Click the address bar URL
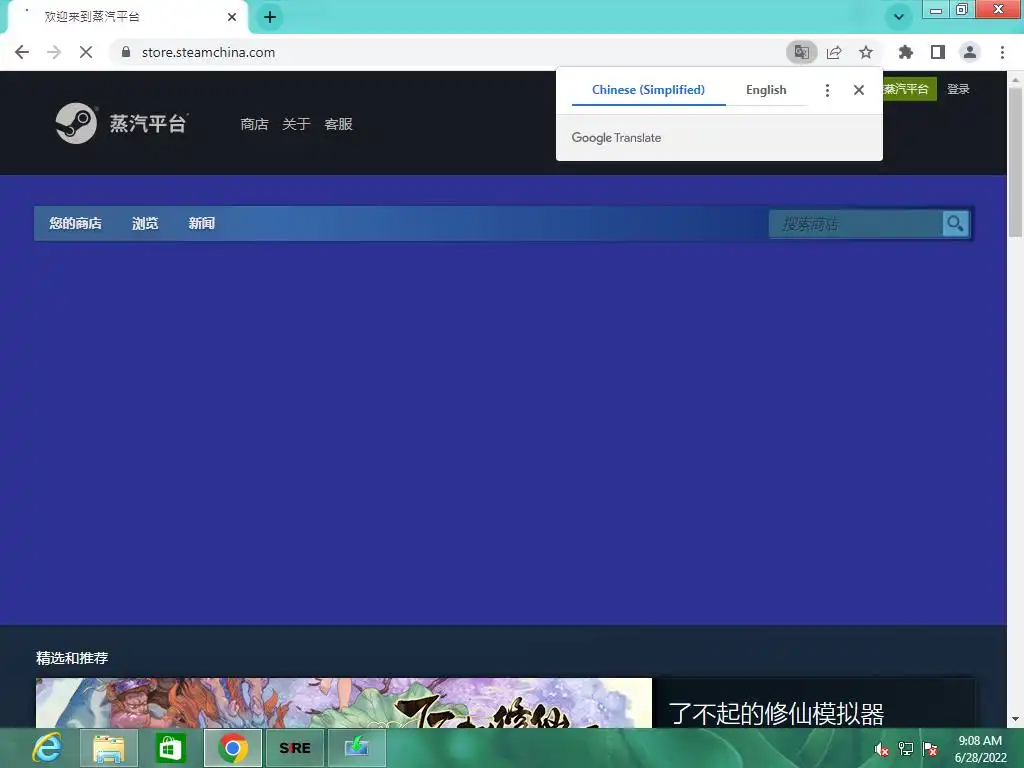 click(208, 52)
